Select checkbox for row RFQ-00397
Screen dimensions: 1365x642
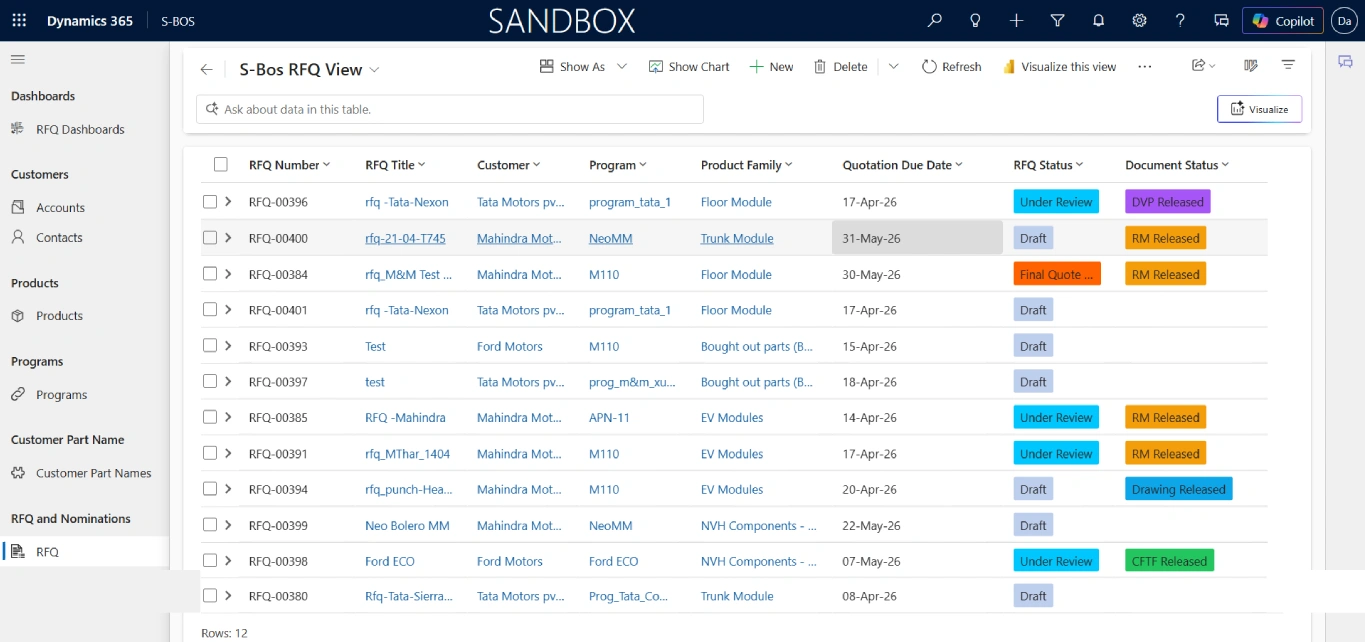[210, 382]
